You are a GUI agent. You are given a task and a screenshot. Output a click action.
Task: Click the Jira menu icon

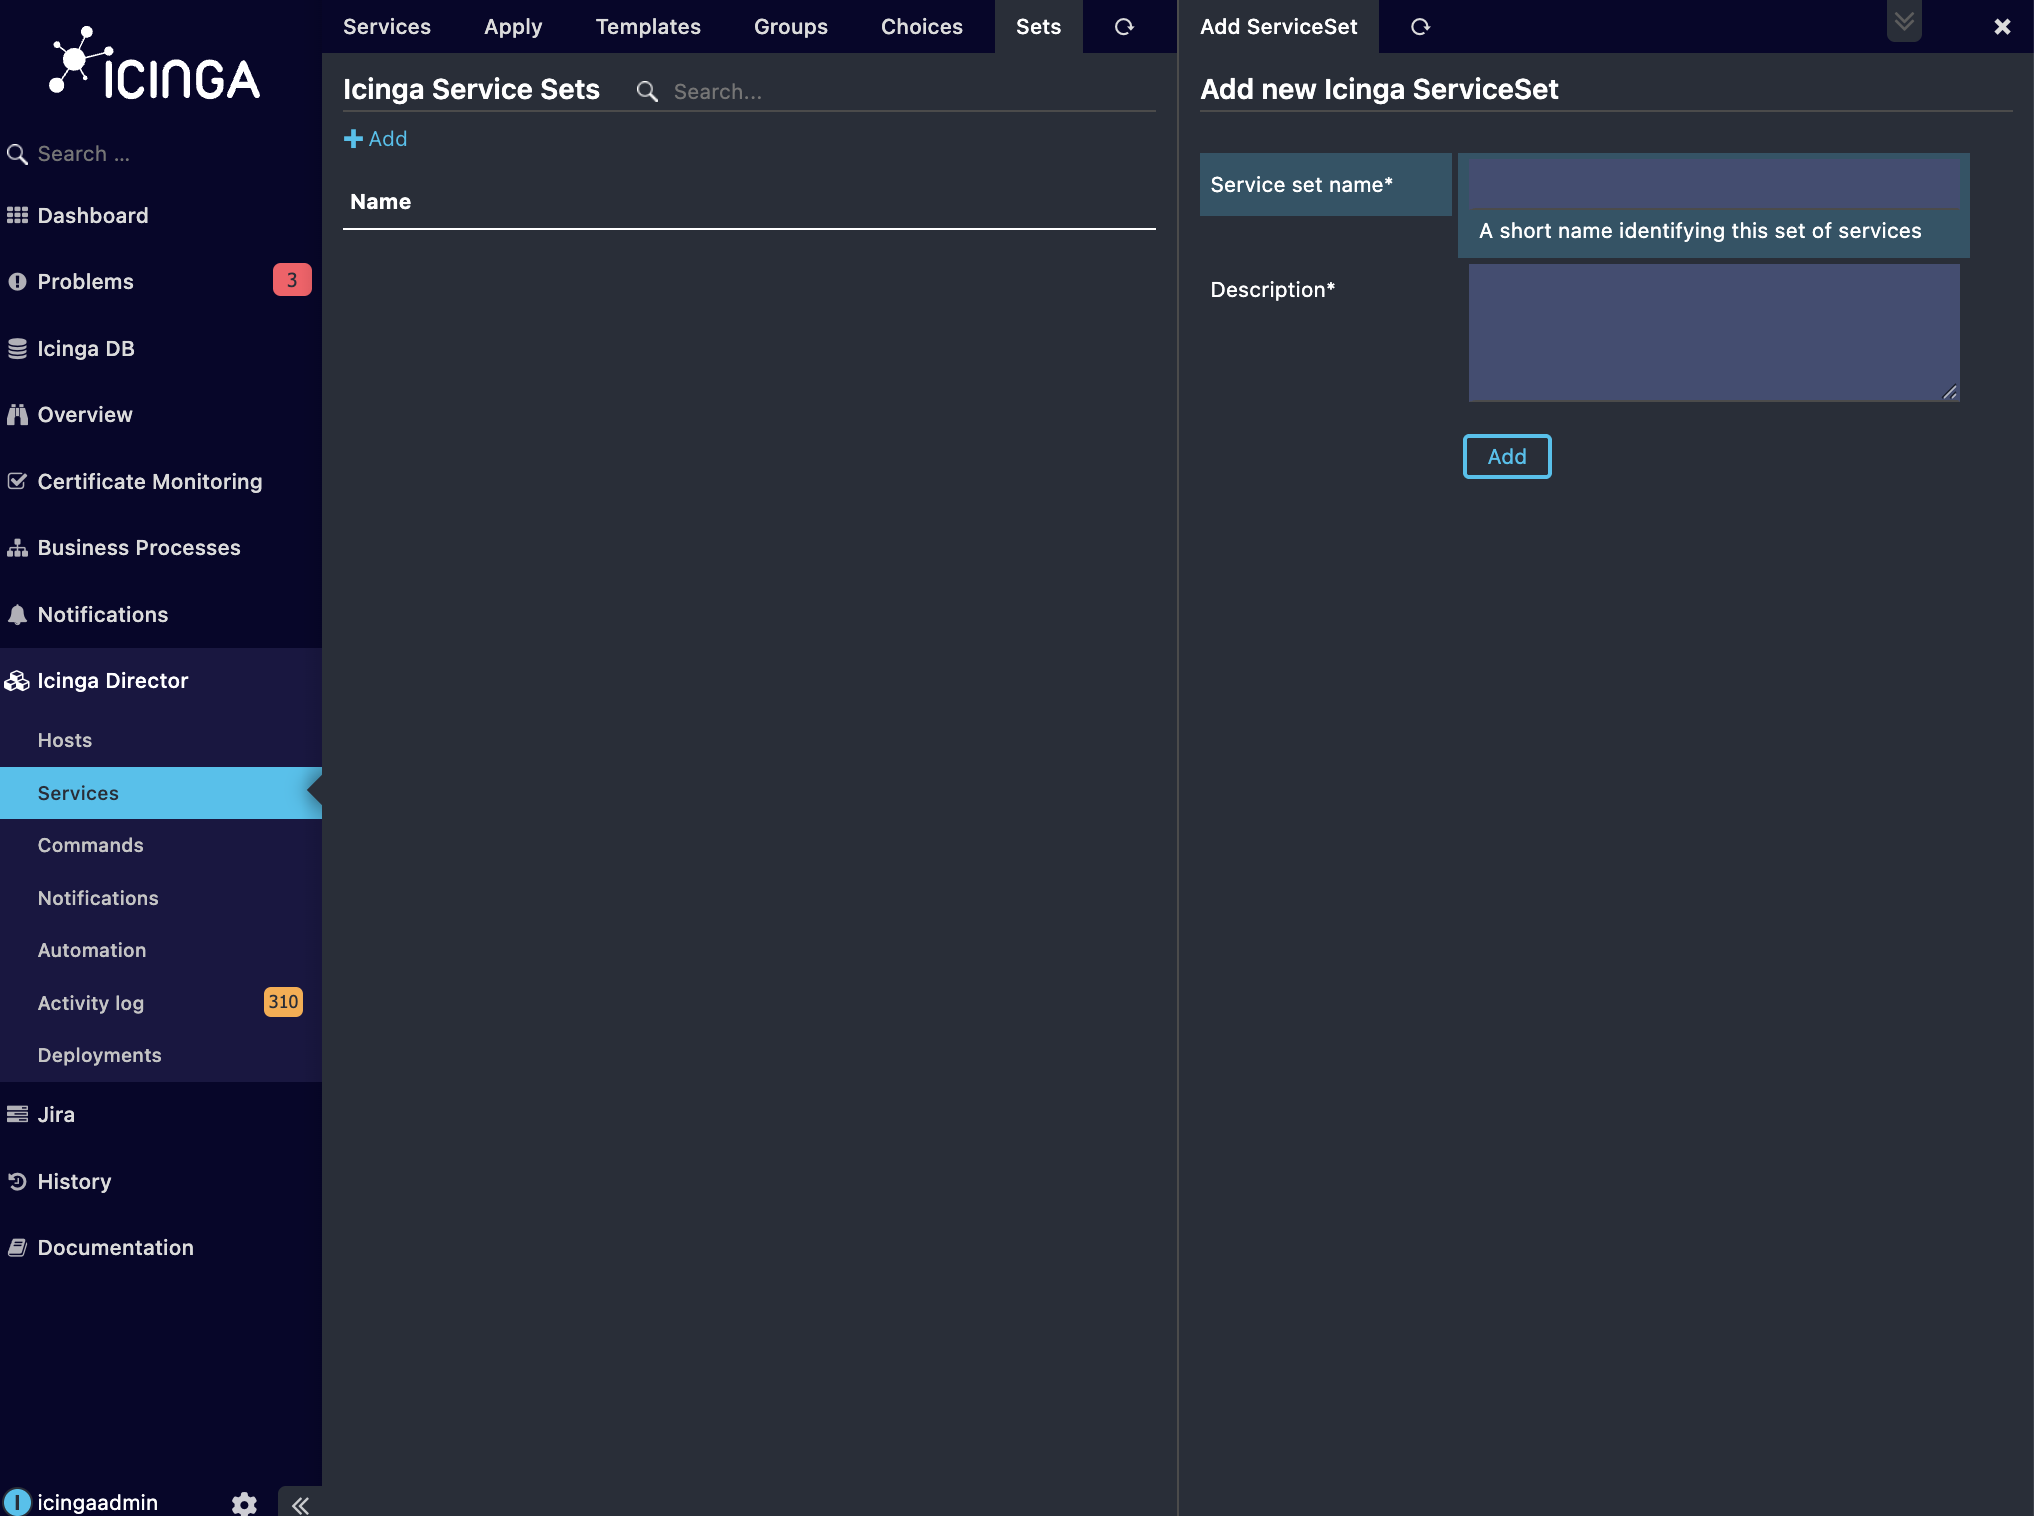point(17,1114)
